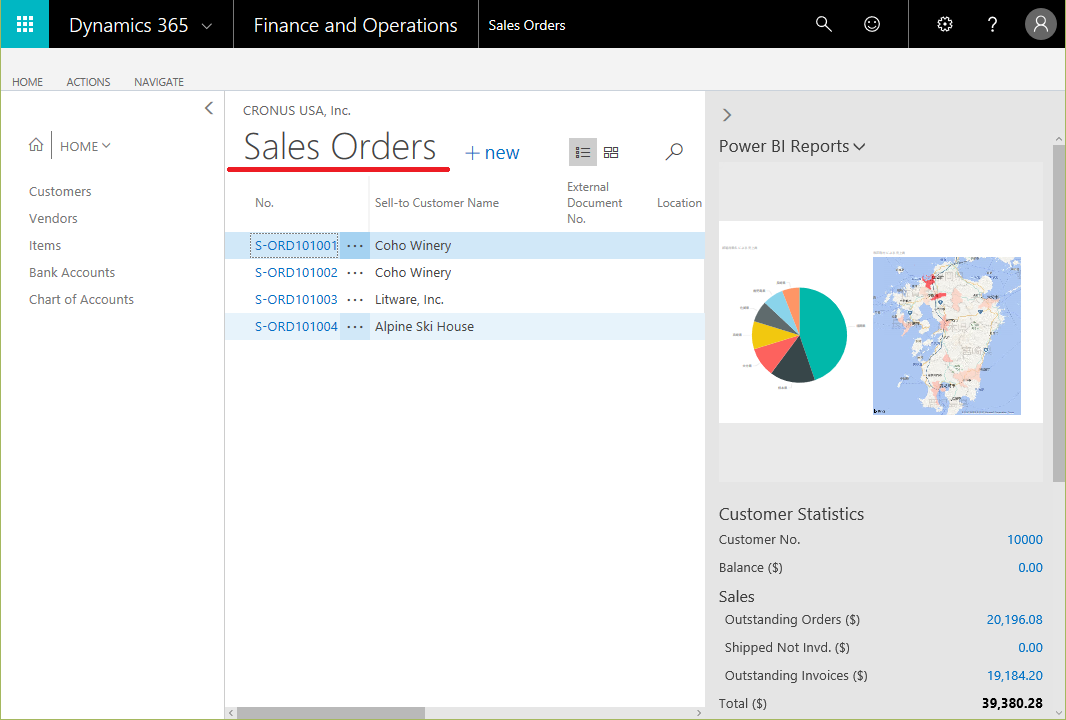Click the Finance and Operations title
This screenshot has width=1066, height=720.
click(x=356, y=25)
